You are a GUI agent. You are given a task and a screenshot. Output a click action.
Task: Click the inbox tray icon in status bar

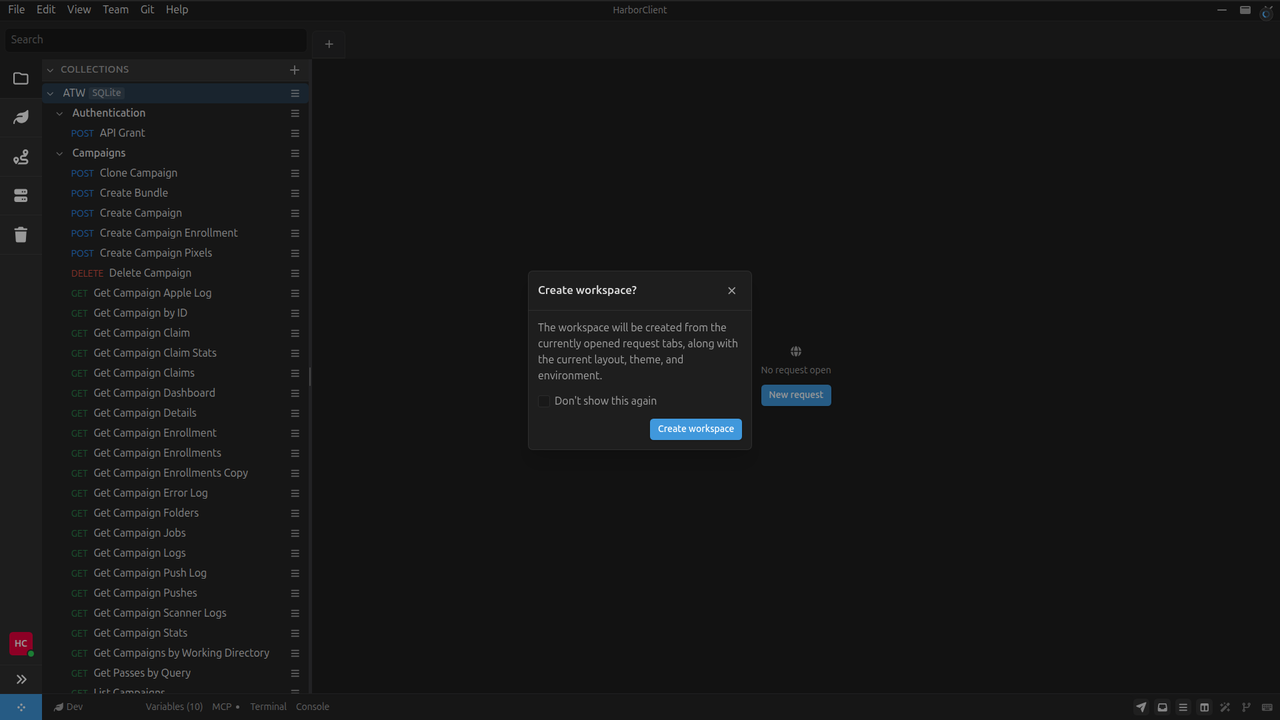coord(1162,707)
